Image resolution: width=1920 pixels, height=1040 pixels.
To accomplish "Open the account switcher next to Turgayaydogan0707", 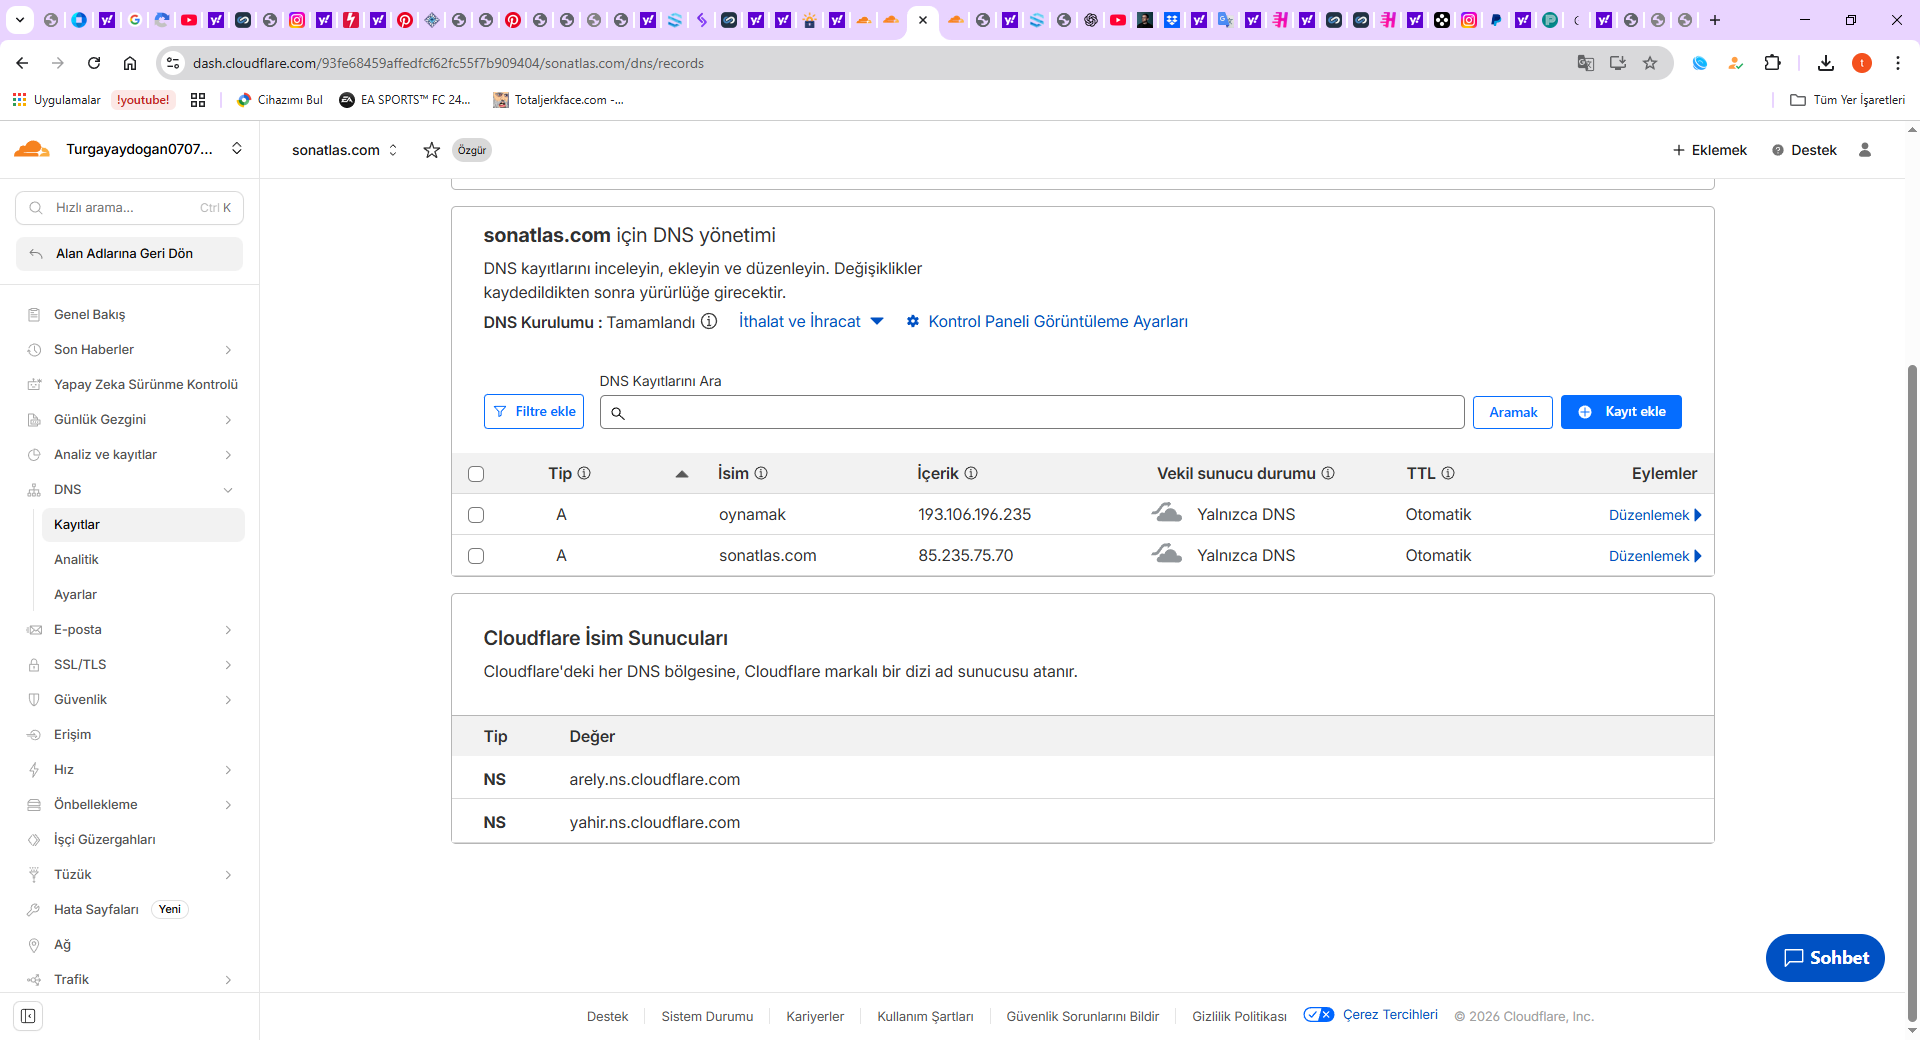I will click(237, 149).
